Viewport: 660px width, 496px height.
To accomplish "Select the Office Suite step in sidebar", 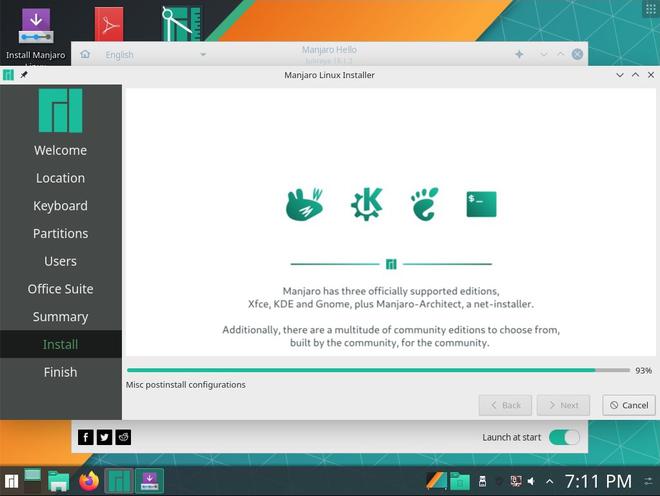I will coord(61,289).
